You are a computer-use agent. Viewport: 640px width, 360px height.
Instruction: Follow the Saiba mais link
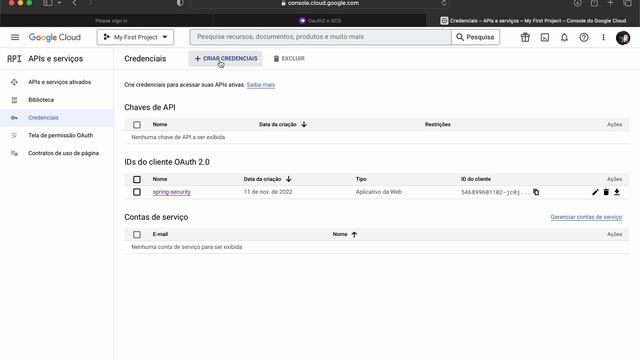click(261, 85)
